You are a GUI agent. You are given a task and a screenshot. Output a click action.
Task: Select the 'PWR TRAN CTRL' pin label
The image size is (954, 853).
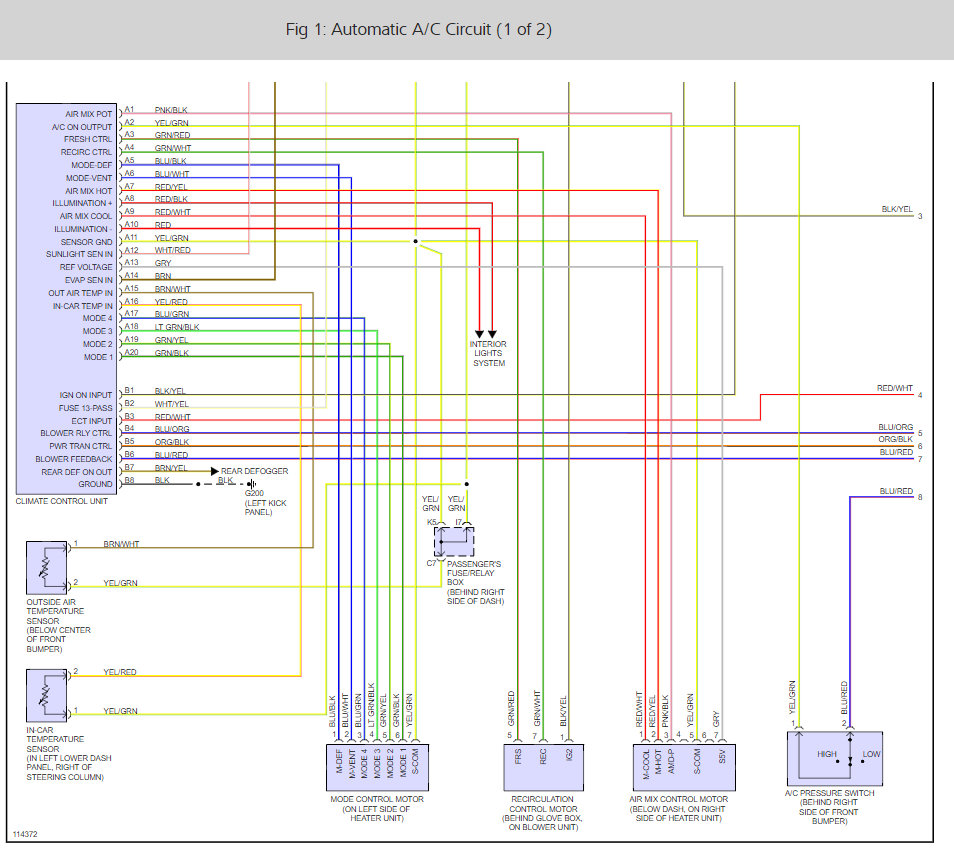tap(81, 446)
